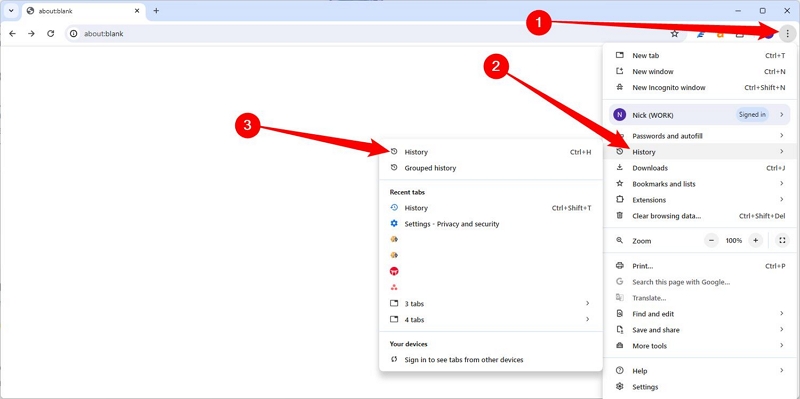Open the Nick (WORK) profile entry

point(699,115)
